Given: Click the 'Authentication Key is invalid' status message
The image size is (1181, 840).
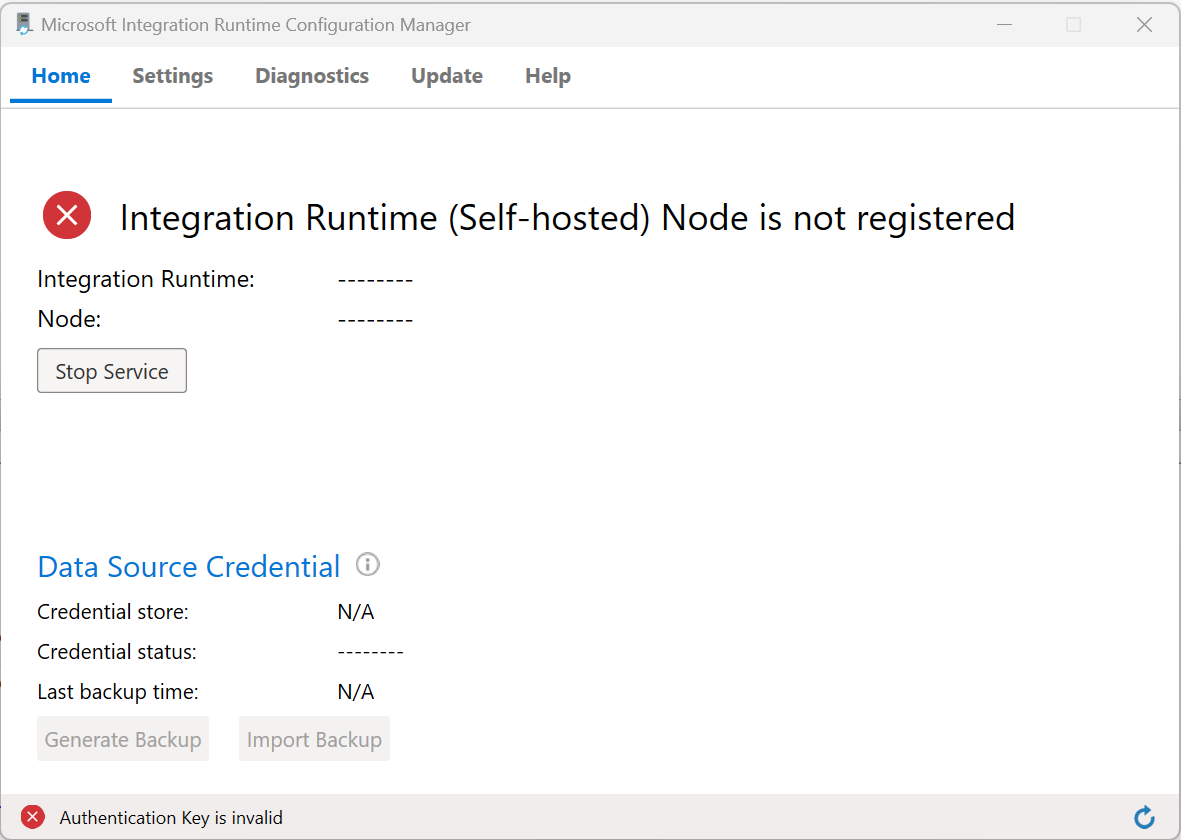Looking at the screenshot, I should coord(171,818).
